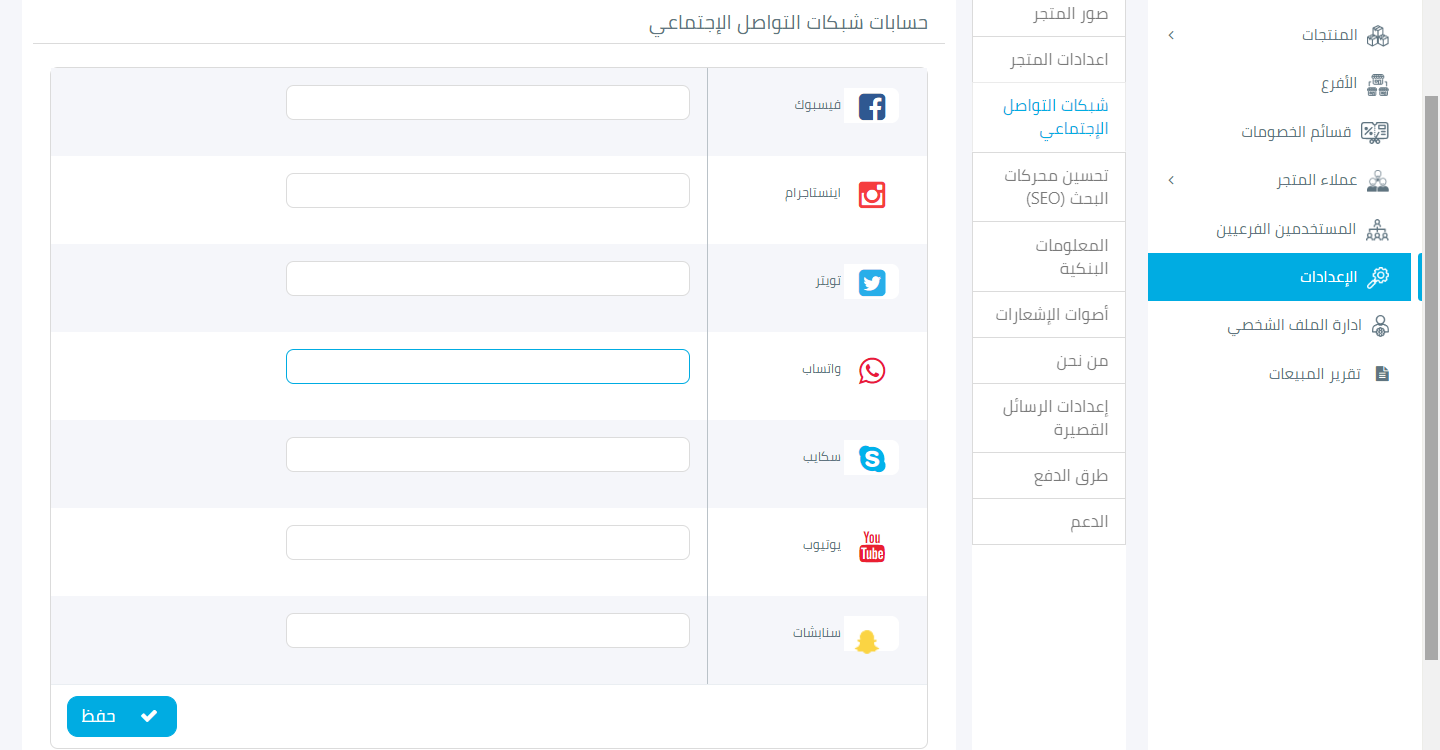Click the YouTube logo icon
Viewport: 1440px width, 750px height.
coord(872,547)
